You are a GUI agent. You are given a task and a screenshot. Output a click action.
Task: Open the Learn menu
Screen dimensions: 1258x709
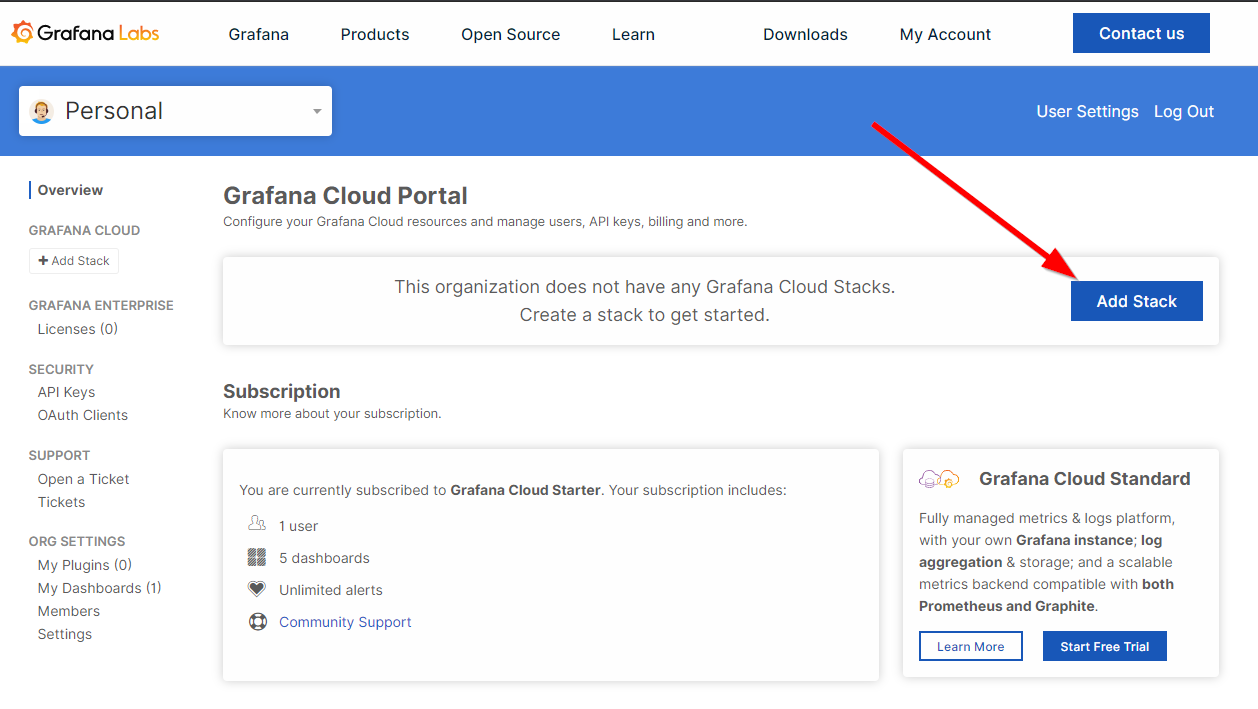pyautogui.click(x=633, y=34)
